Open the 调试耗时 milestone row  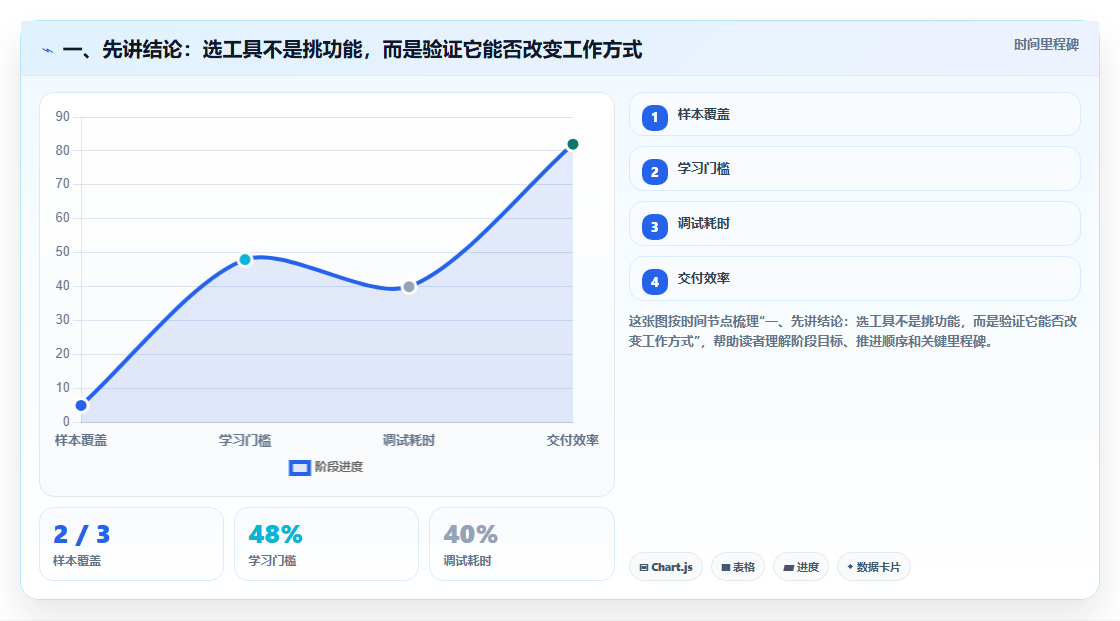[854, 224]
